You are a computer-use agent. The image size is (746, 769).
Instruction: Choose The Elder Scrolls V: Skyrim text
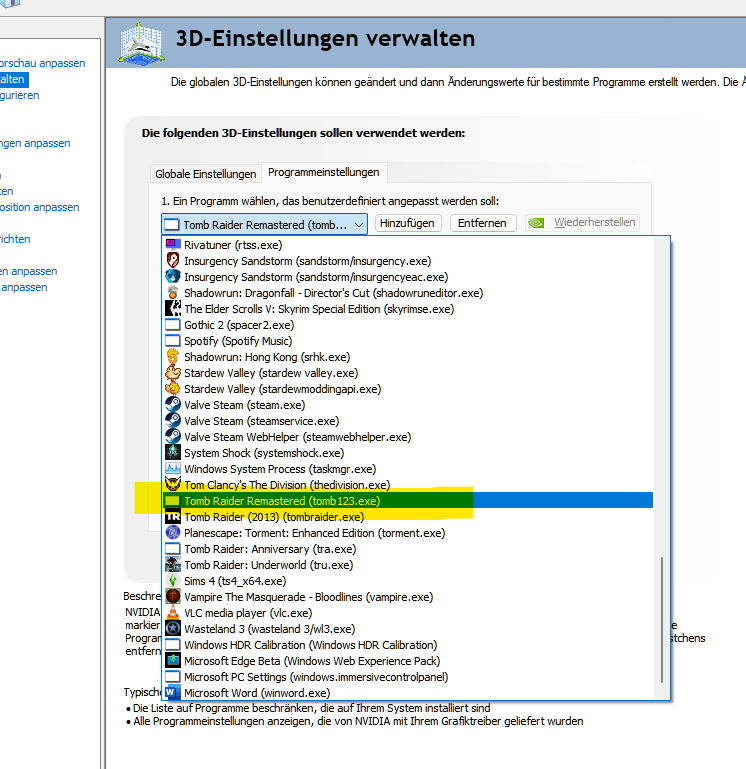pos(319,309)
